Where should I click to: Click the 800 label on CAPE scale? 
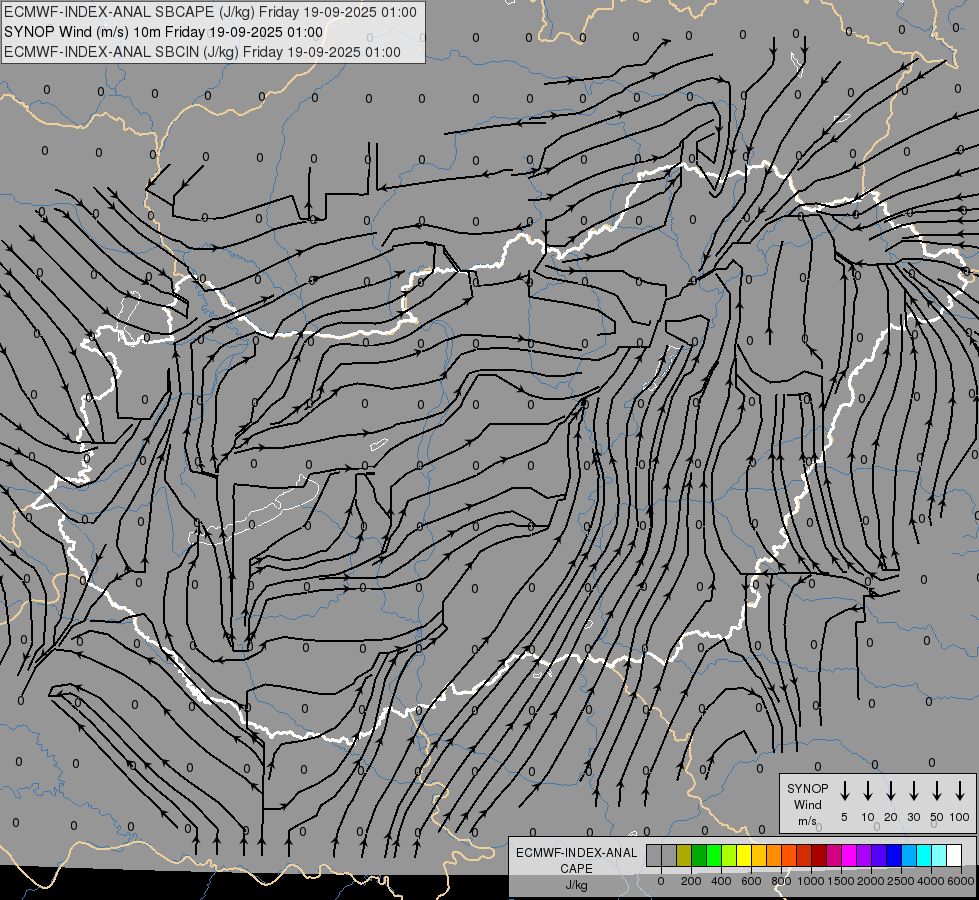[781, 881]
